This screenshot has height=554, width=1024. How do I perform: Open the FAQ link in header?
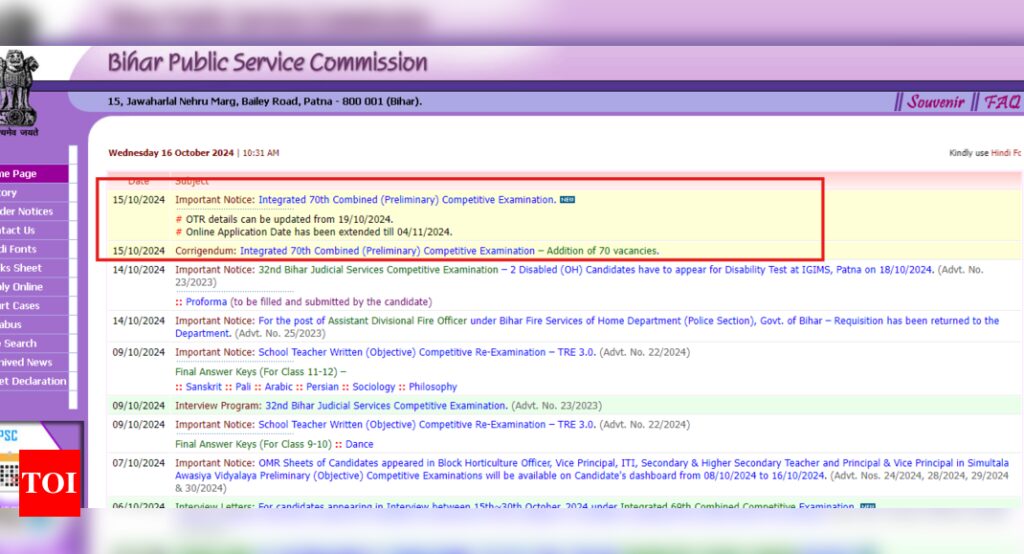click(x=1002, y=102)
